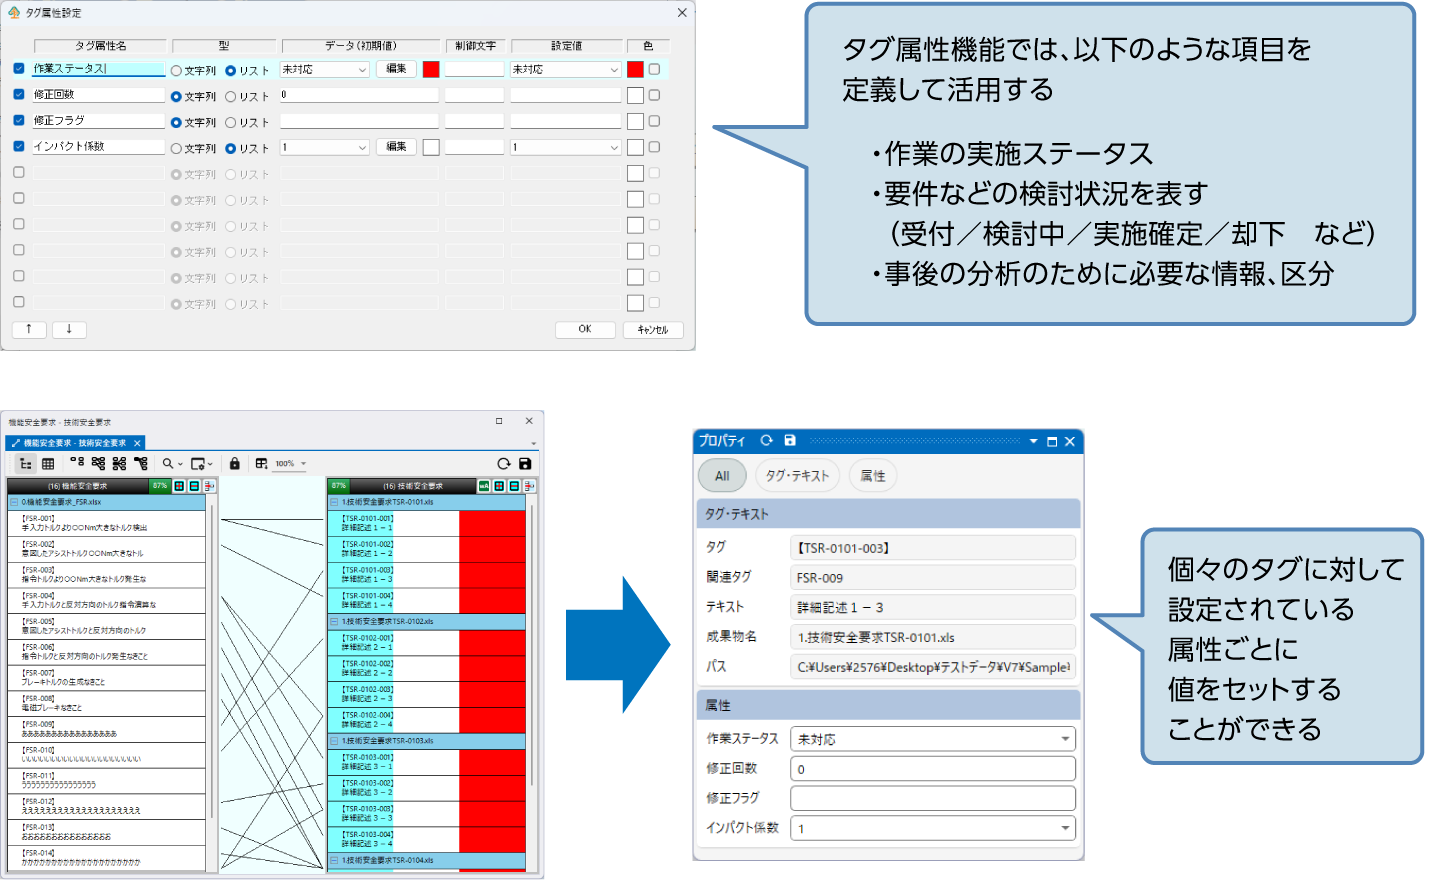Uncheck the 修正回数 attribute checkbox
The image size is (1440, 880).
tap(19, 95)
